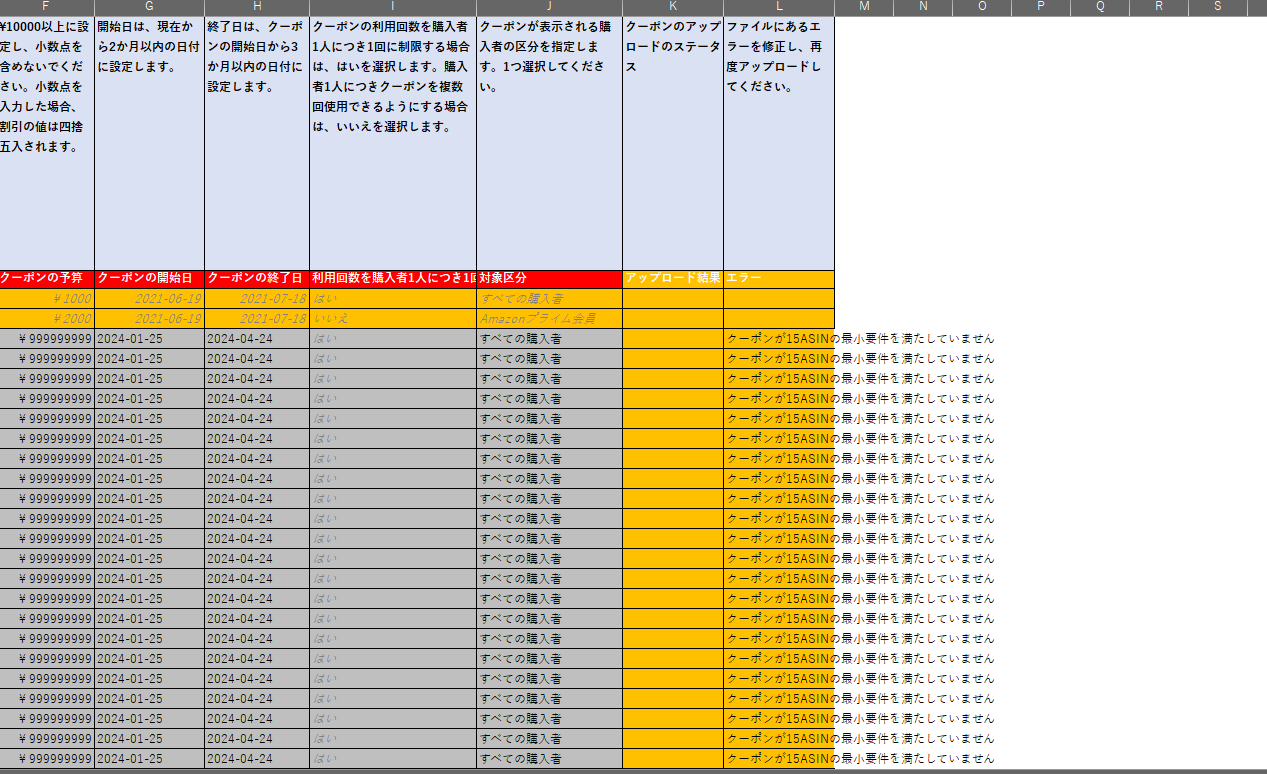Click the エラー header cell
The image size is (1267, 774).
pyautogui.click(x=779, y=278)
